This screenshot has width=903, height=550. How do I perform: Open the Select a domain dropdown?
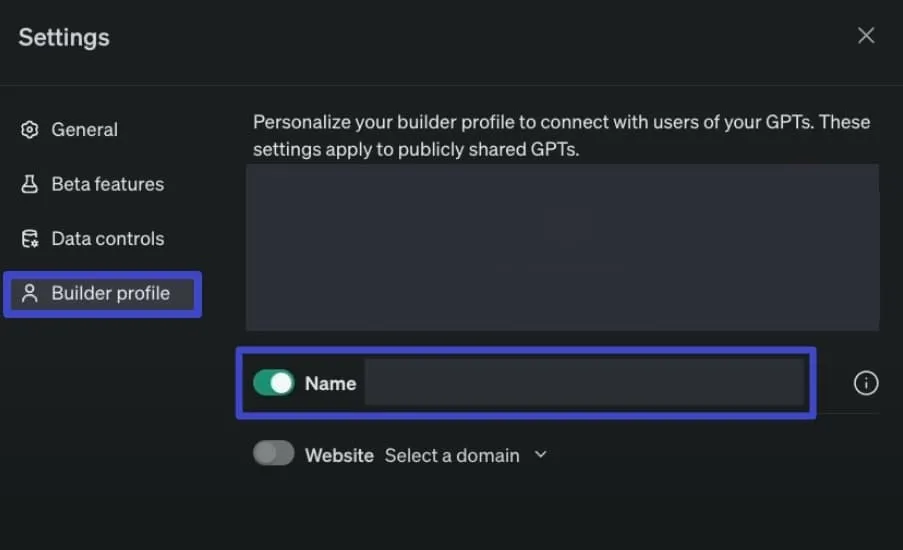(465, 456)
